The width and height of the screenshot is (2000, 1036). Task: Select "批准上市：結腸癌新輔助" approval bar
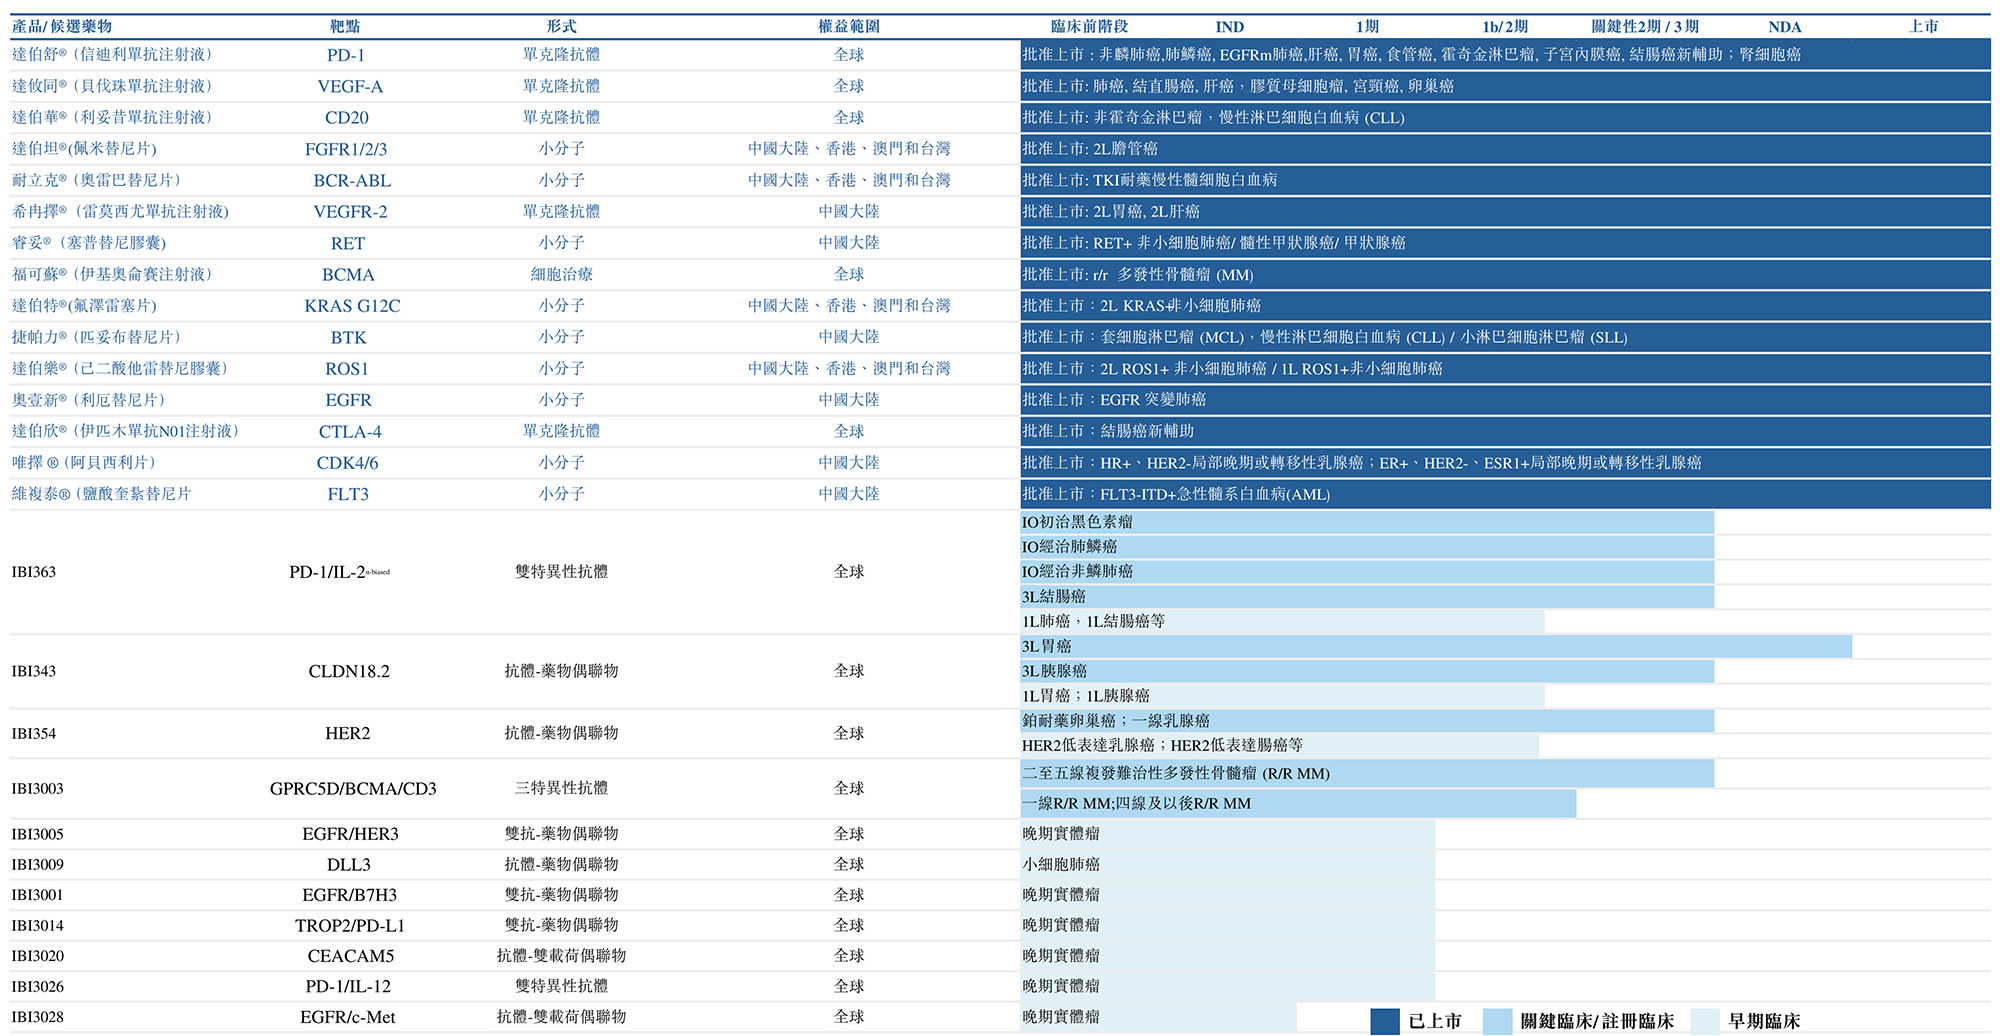pos(1505,431)
